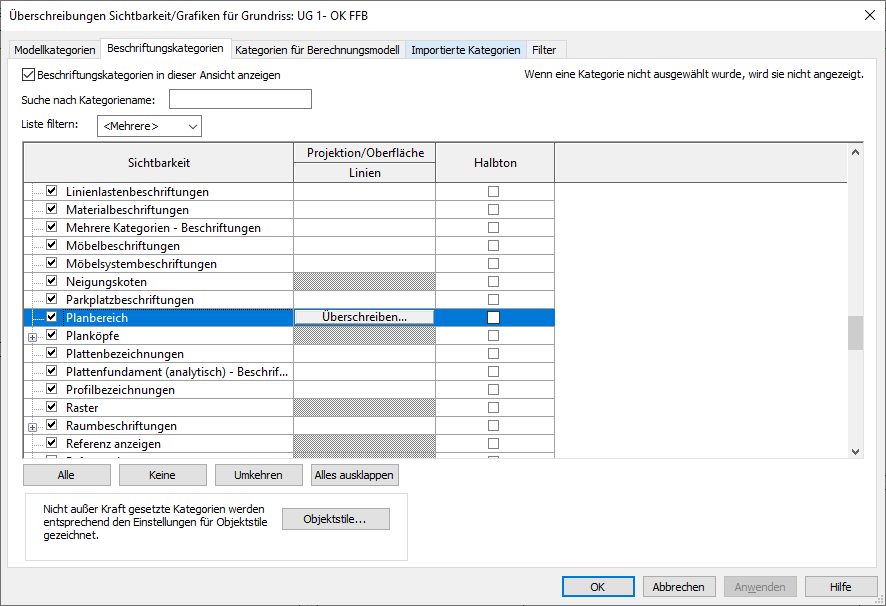Confirm the dialog with OK

coord(598,587)
